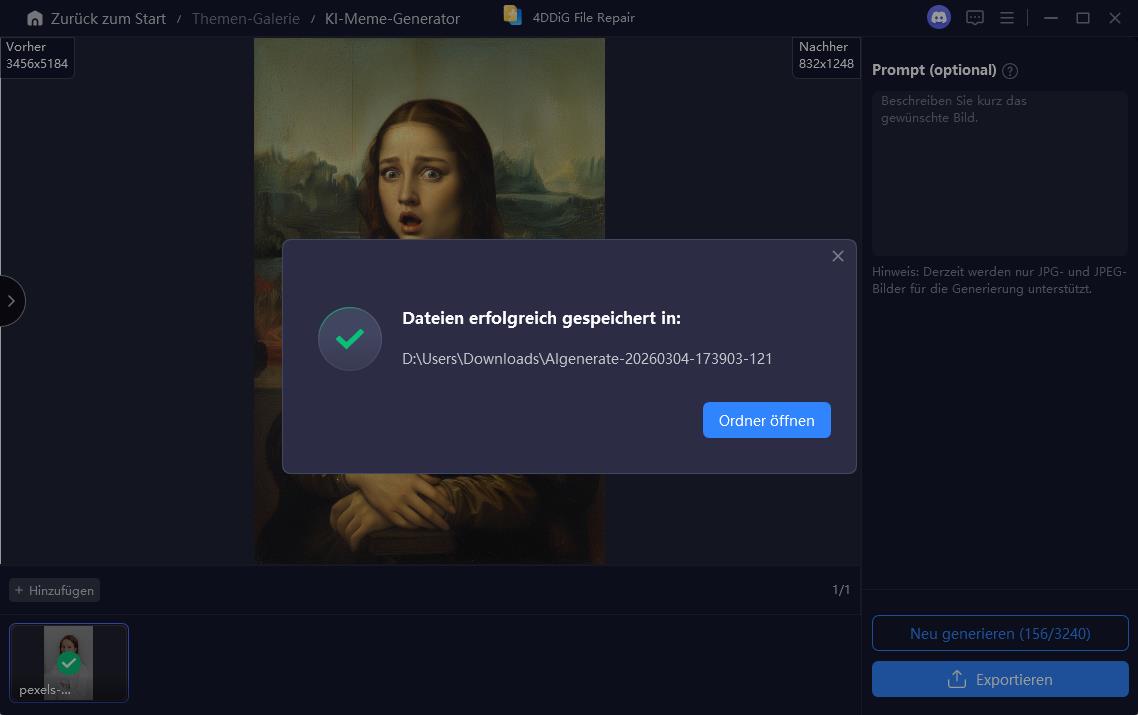Focus the prompt description text field
The width and height of the screenshot is (1138, 715).
(x=999, y=173)
